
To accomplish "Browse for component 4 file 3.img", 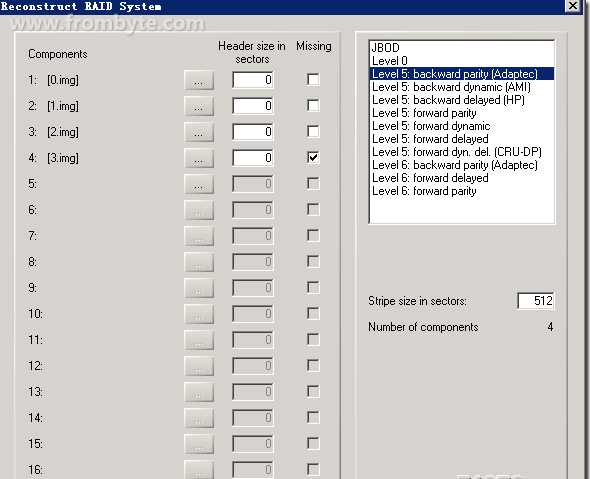I will (199, 158).
